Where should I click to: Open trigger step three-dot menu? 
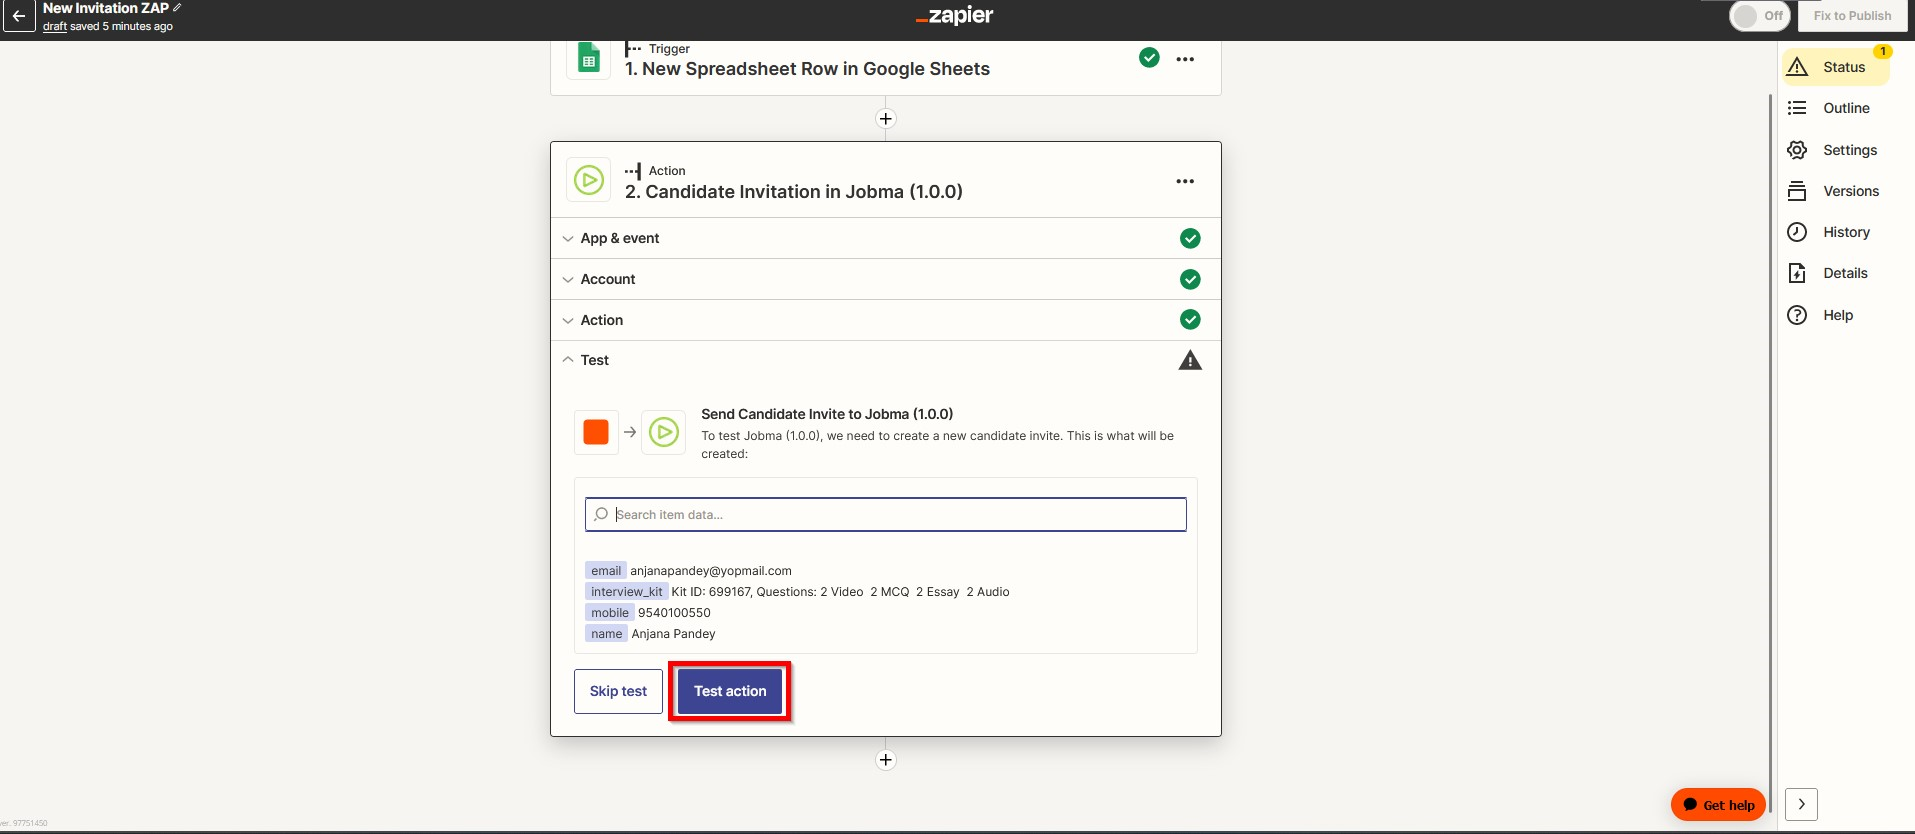pos(1185,59)
